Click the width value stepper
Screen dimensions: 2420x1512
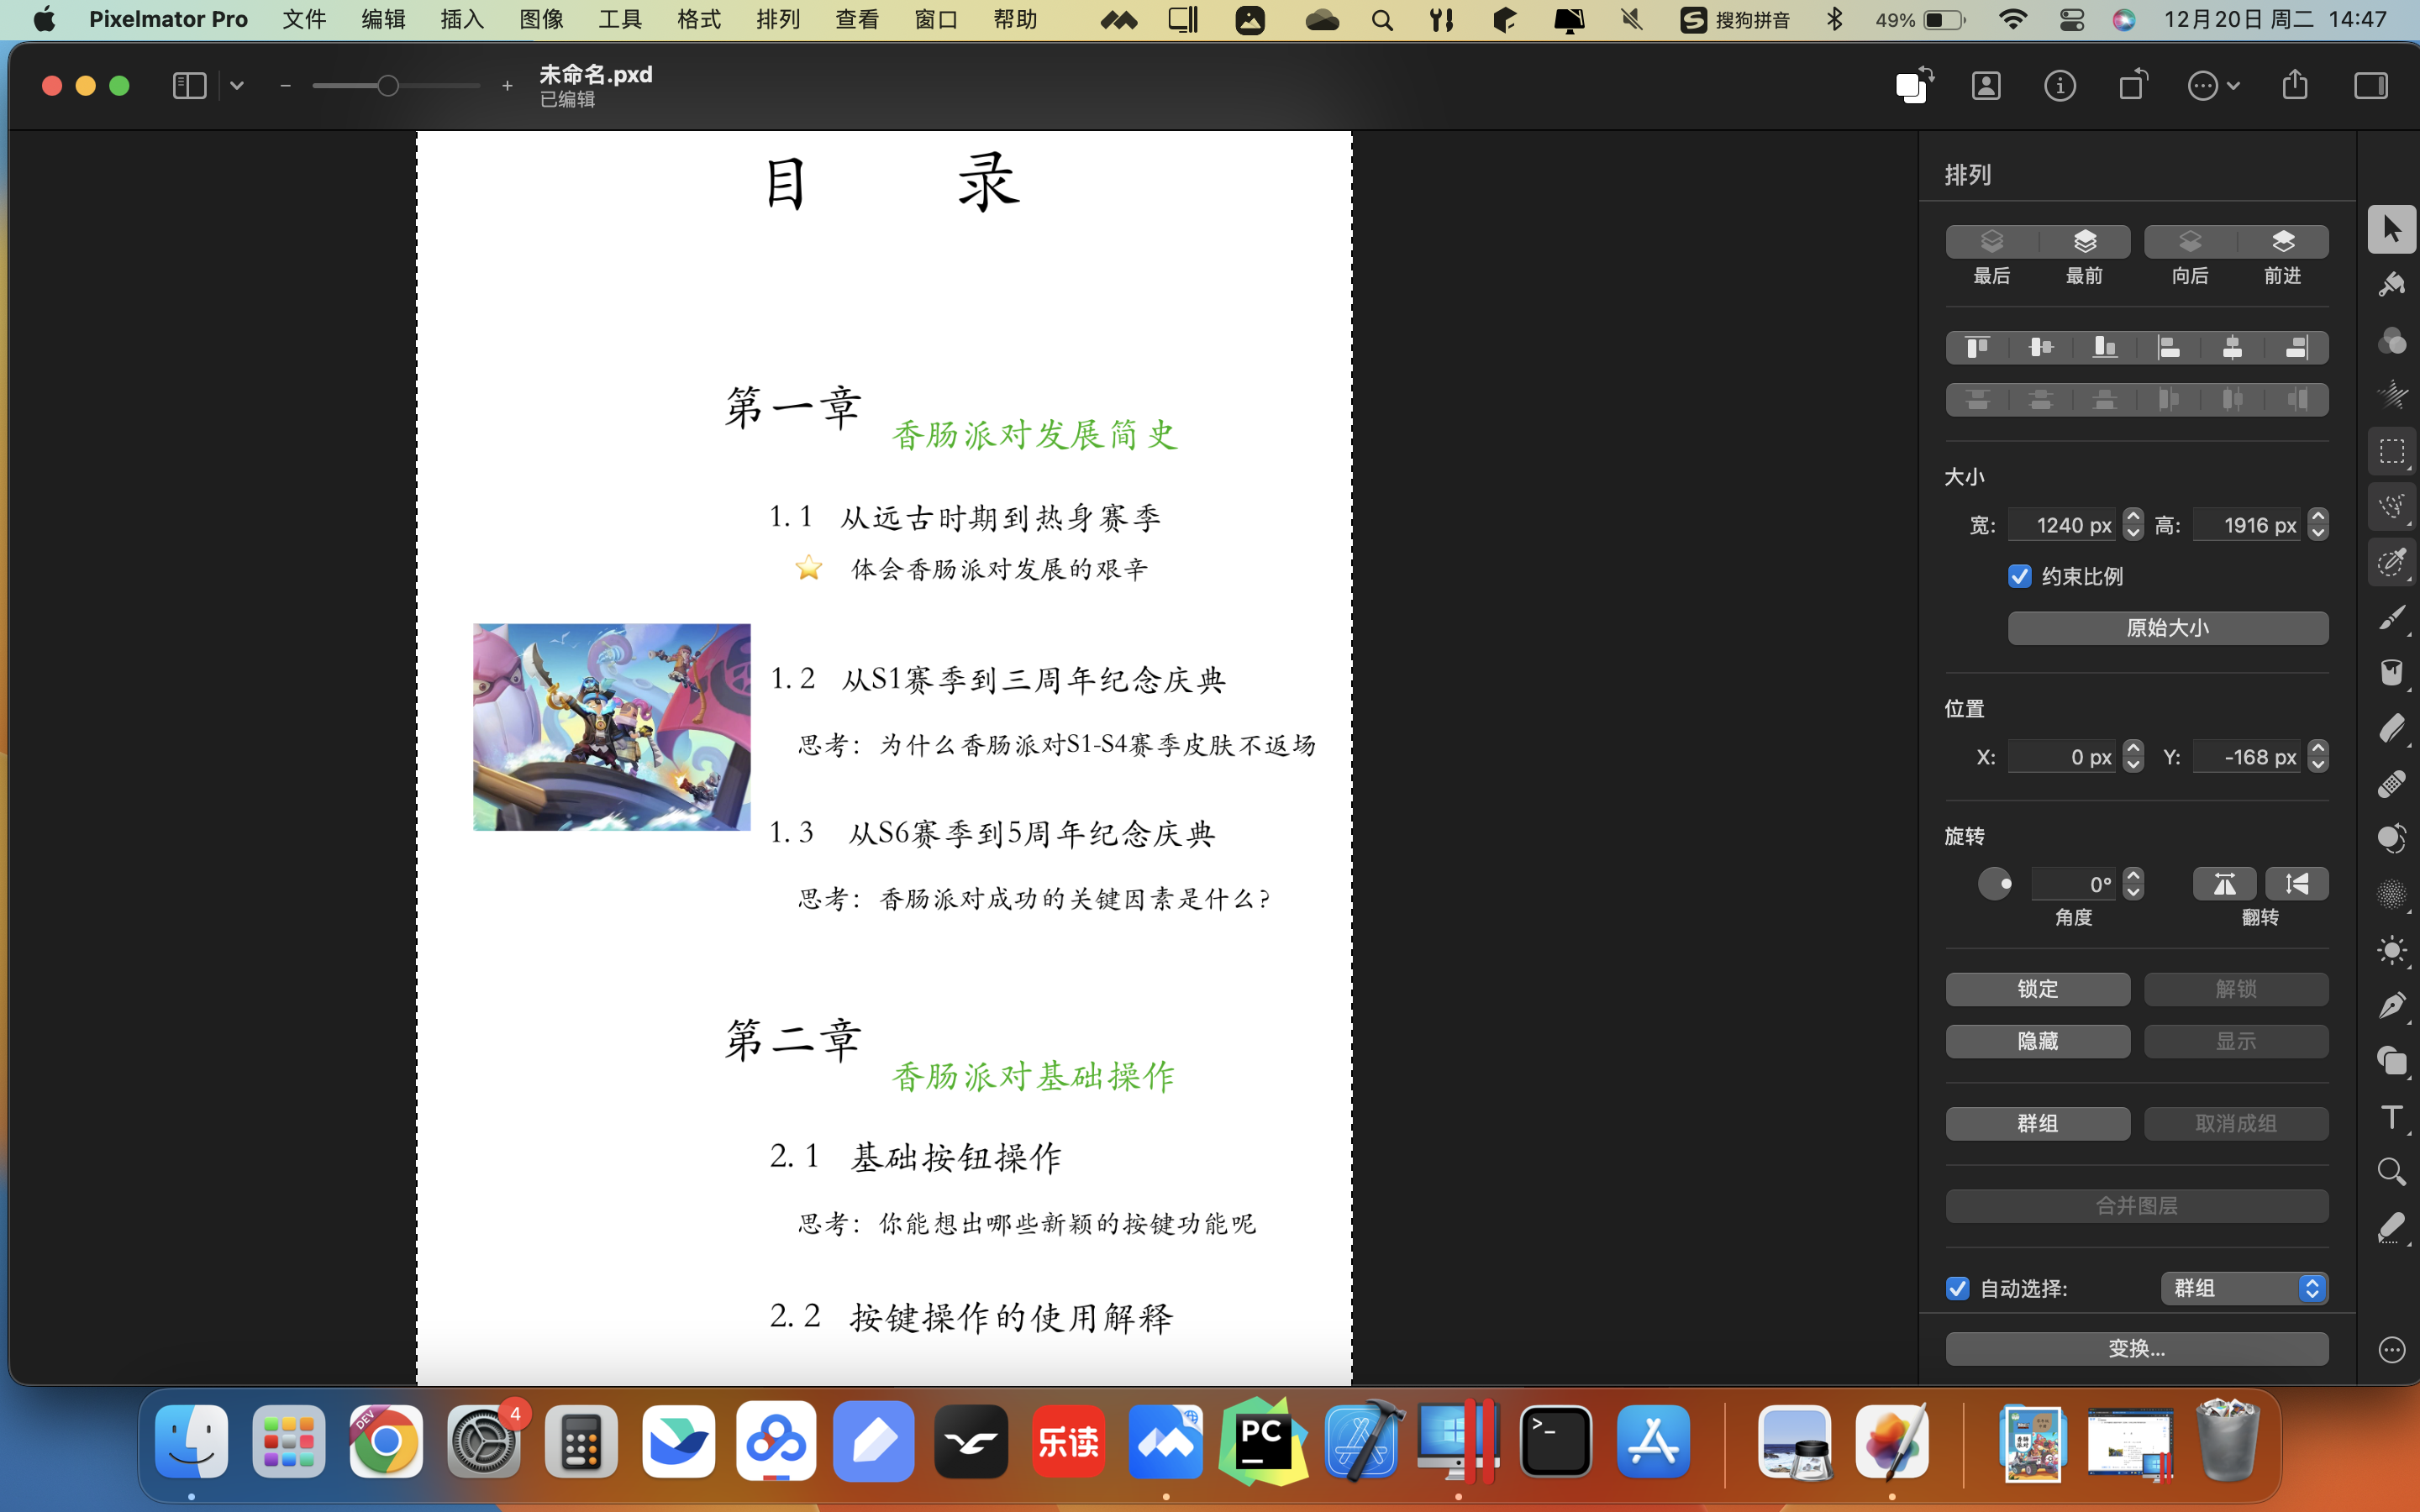(x=2133, y=524)
